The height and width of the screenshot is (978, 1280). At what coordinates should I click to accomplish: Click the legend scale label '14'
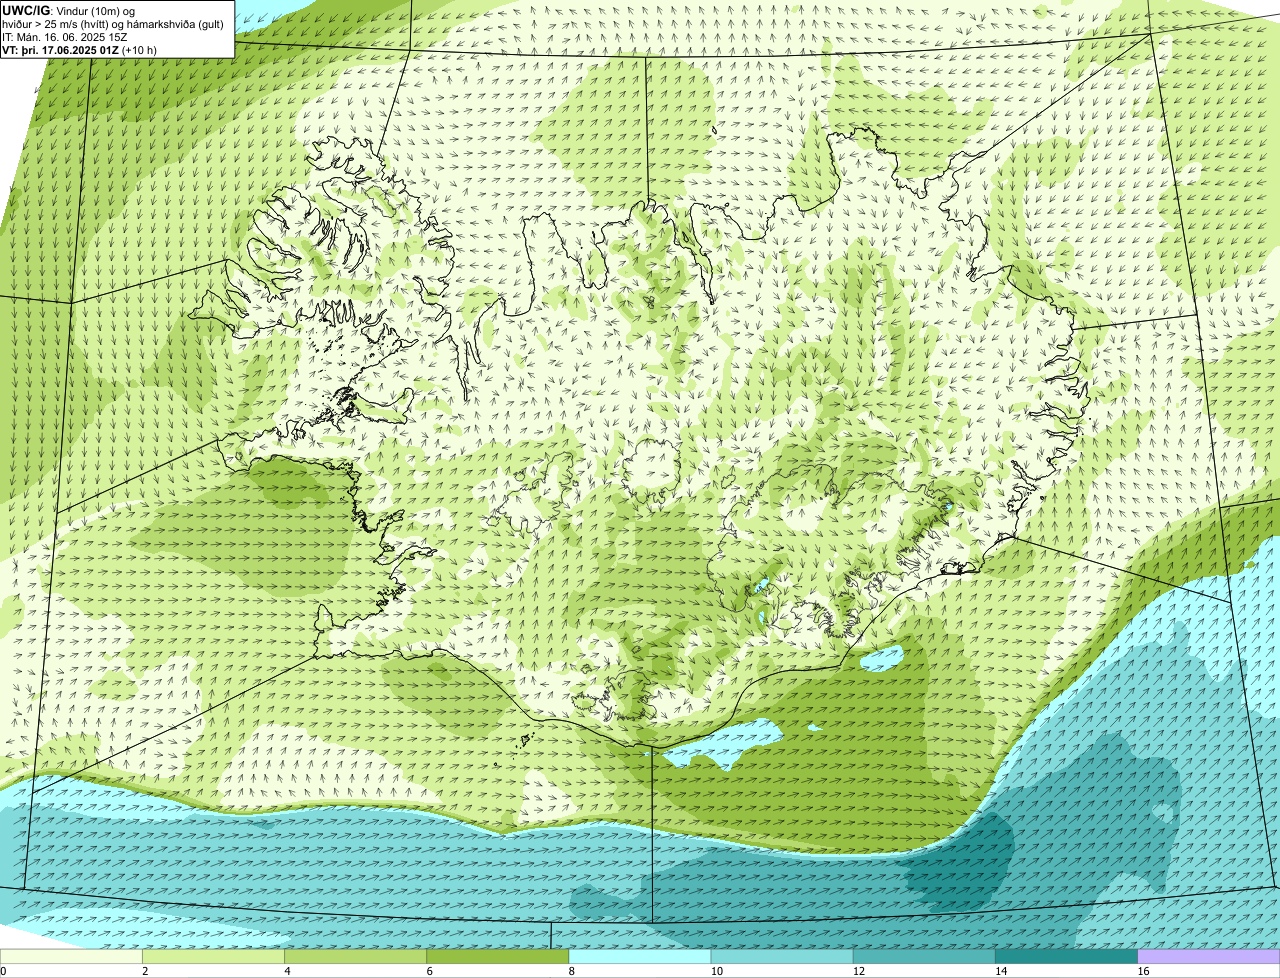(1001, 971)
